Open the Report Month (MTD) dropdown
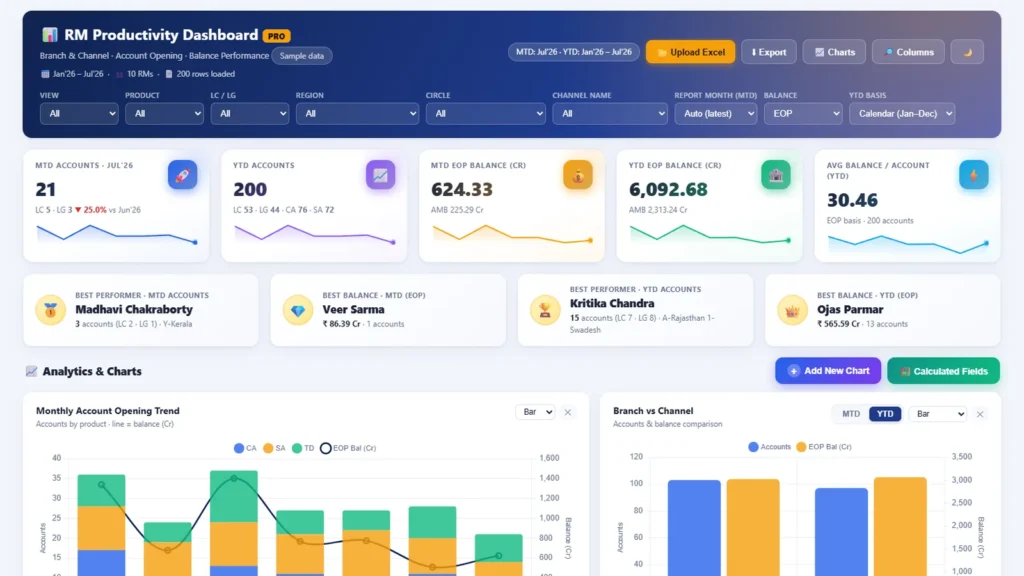 pos(716,114)
